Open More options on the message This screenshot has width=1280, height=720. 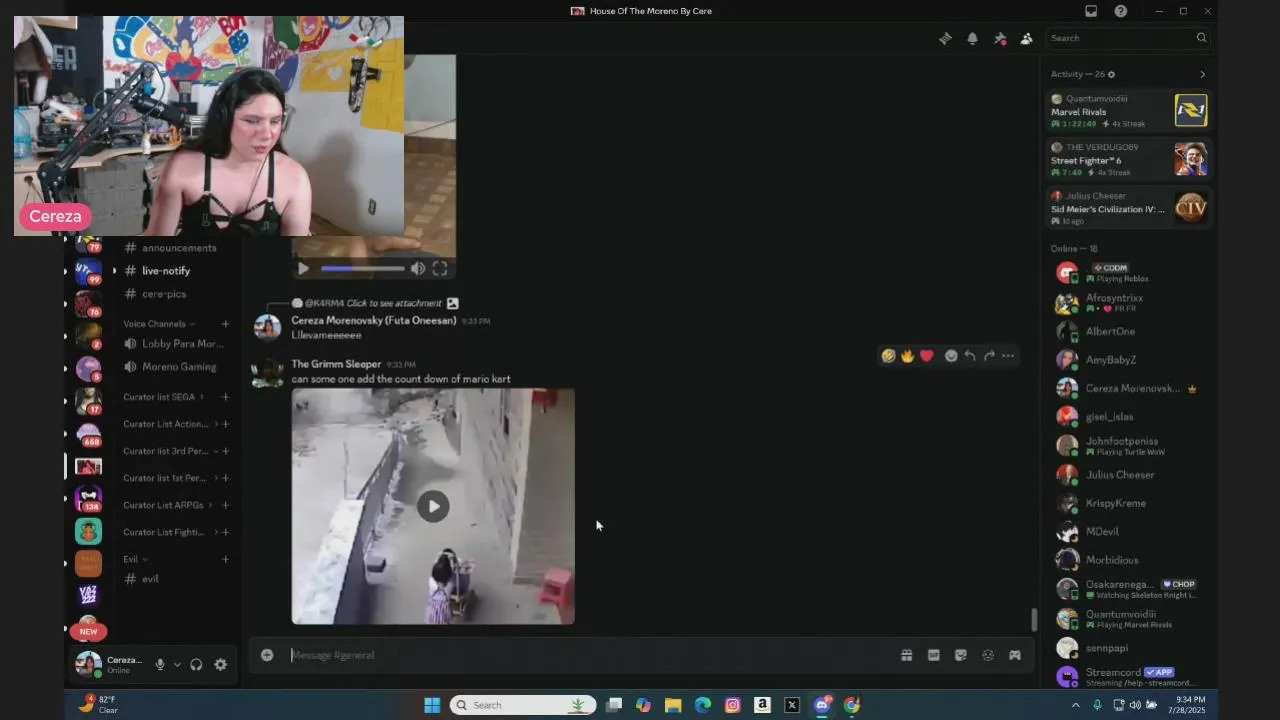(1008, 356)
